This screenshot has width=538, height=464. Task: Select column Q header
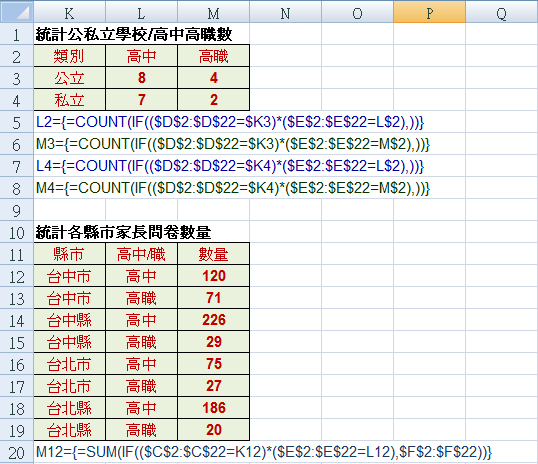tap(502, 13)
